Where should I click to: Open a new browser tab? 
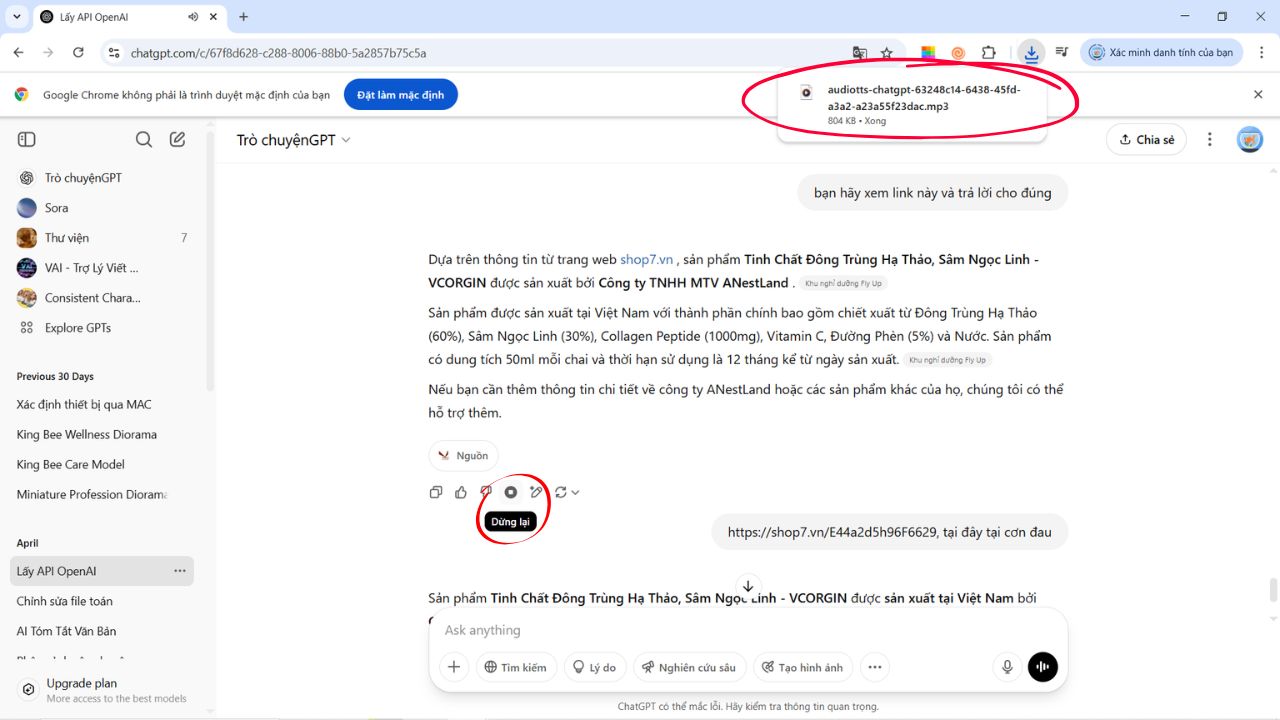(243, 17)
